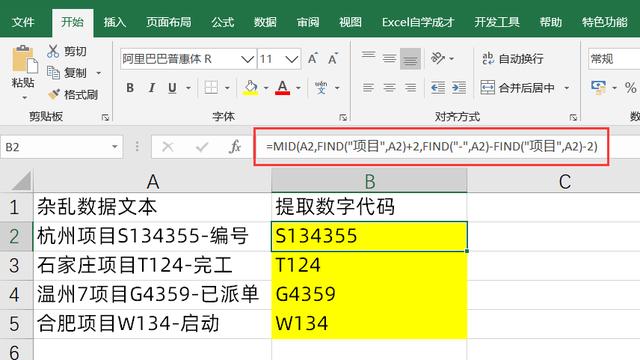Image resolution: width=640 pixels, height=360 pixels.
Task: Click the phonetic guide wén icon
Action: tap(321, 87)
